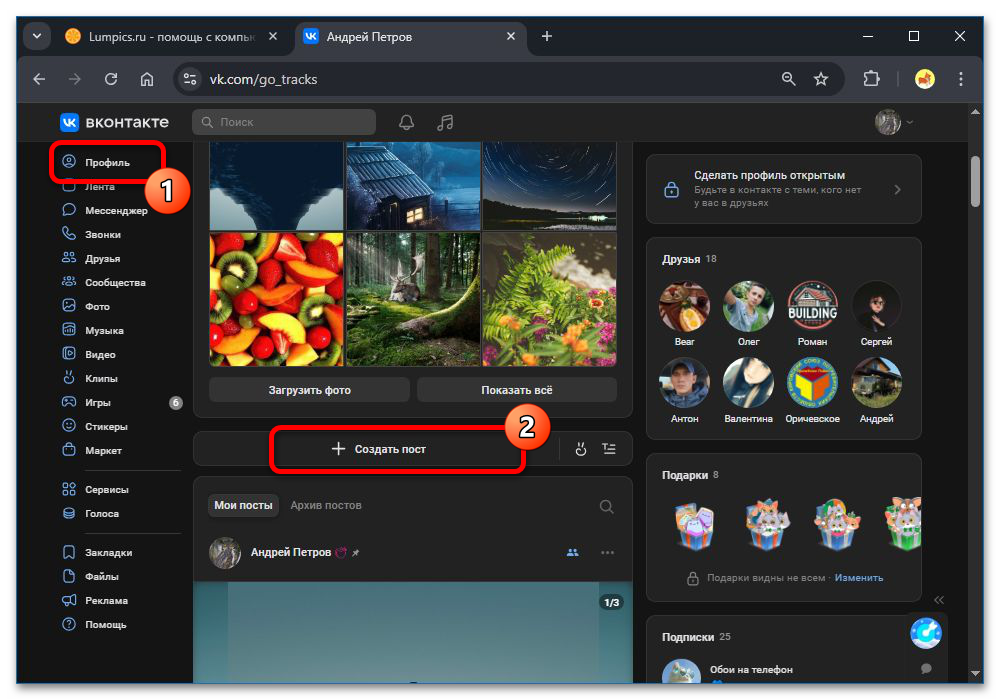Switch to the 'Мои посты' tab
The image size is (1000, 700).
point(243,505)
